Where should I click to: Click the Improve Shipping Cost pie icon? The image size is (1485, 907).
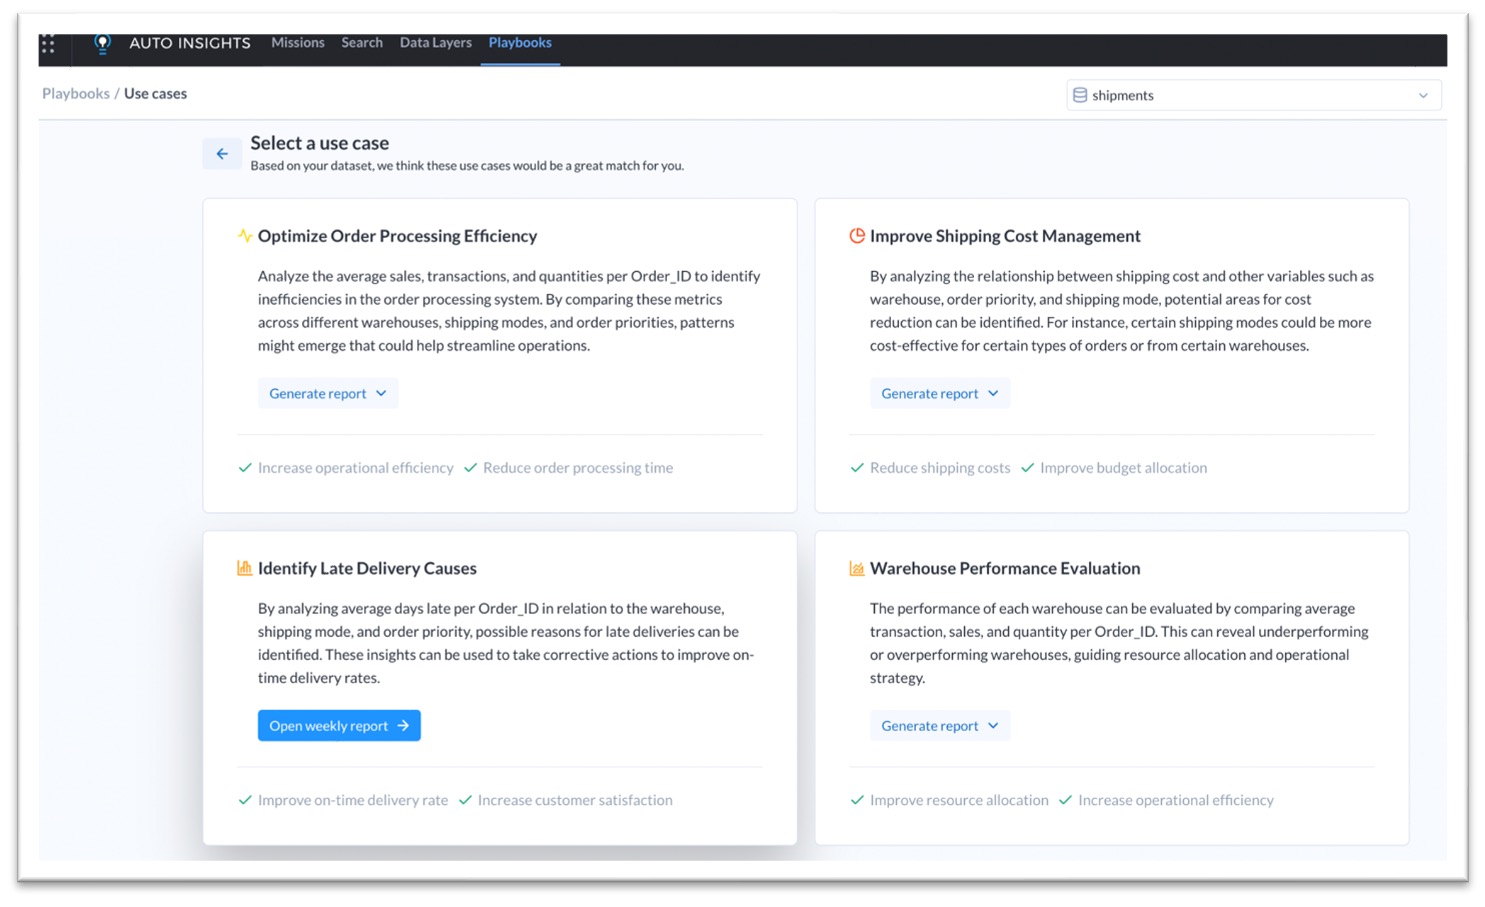857,236
